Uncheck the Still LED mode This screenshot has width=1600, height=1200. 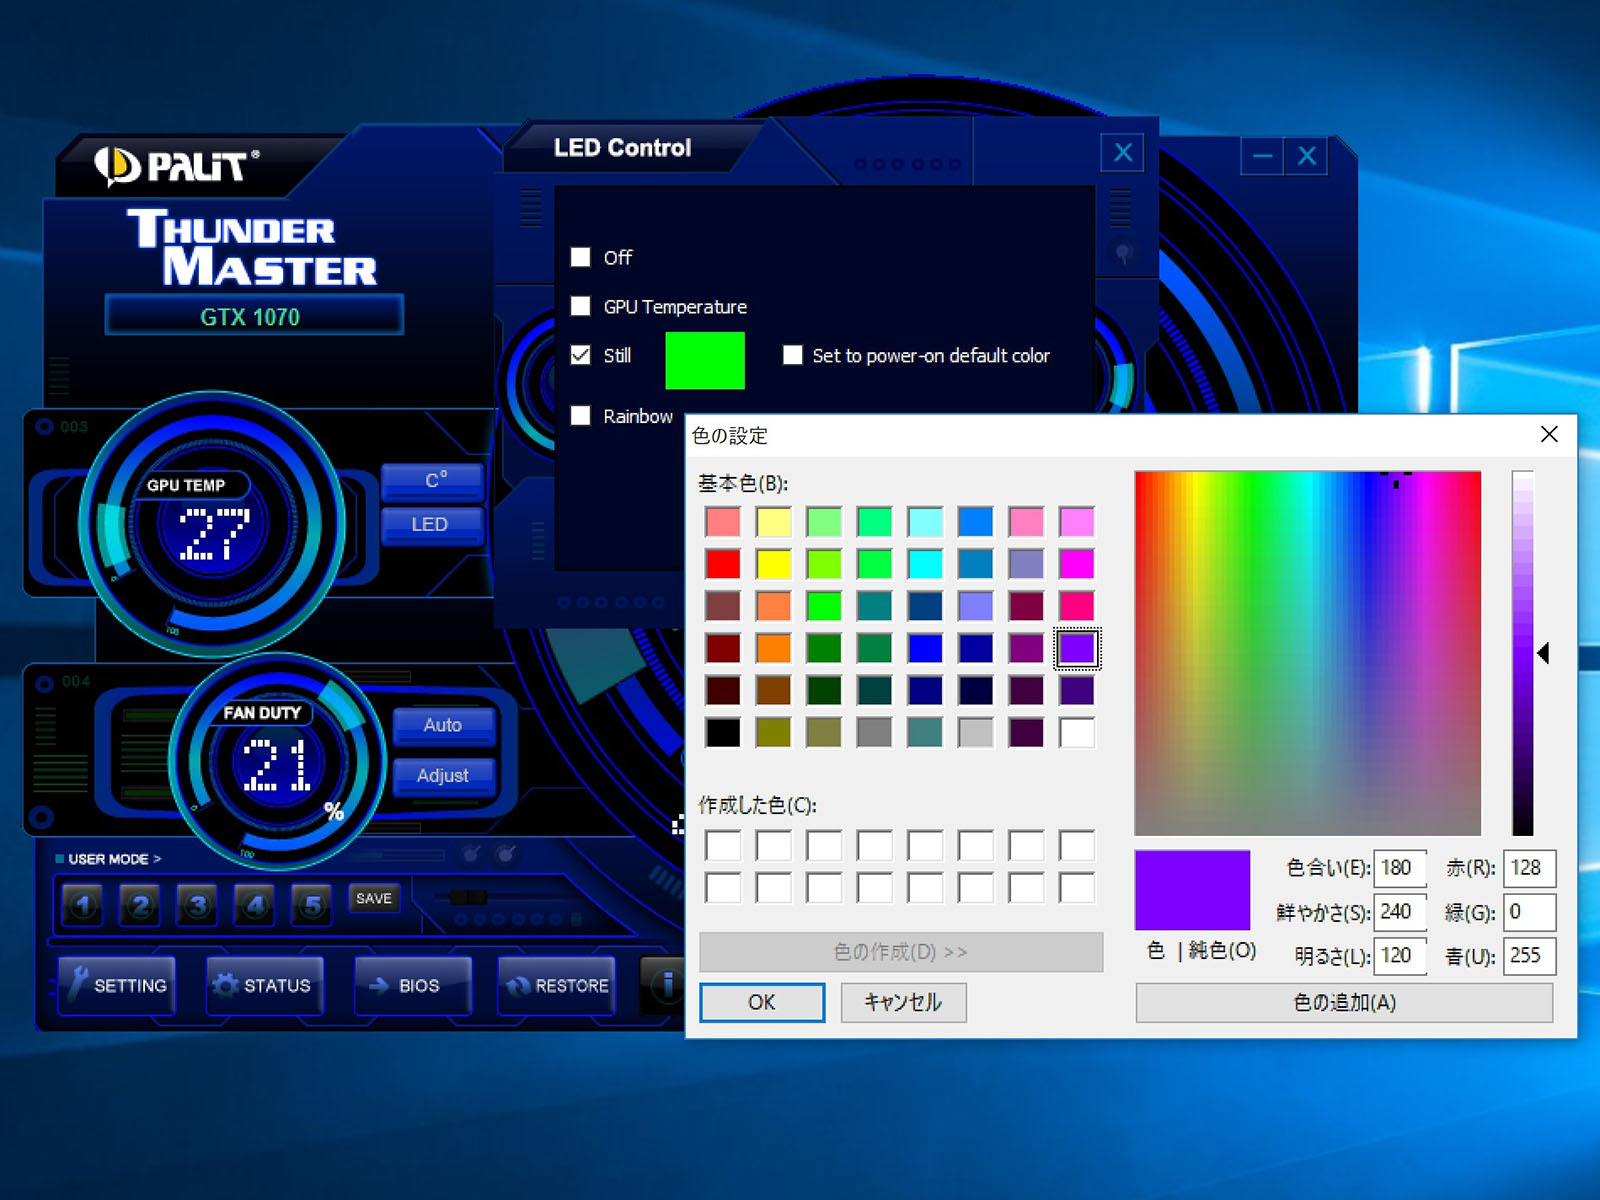(x=580, y=355)
